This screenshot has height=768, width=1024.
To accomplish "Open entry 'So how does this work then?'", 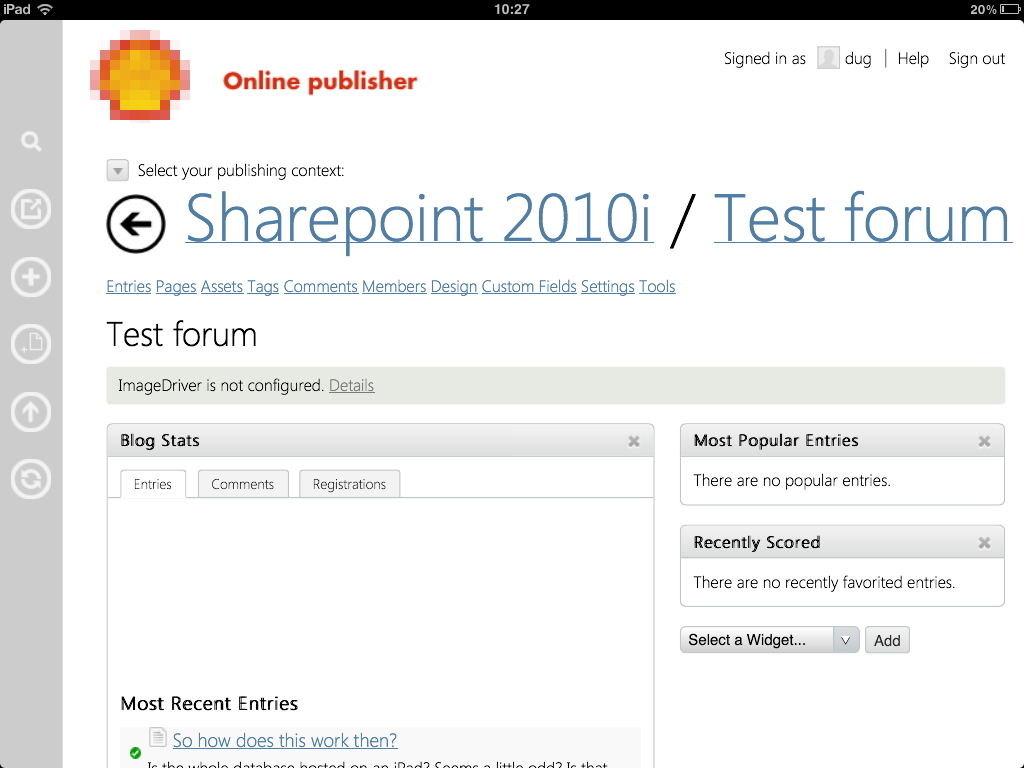I will tap(285, 741).
